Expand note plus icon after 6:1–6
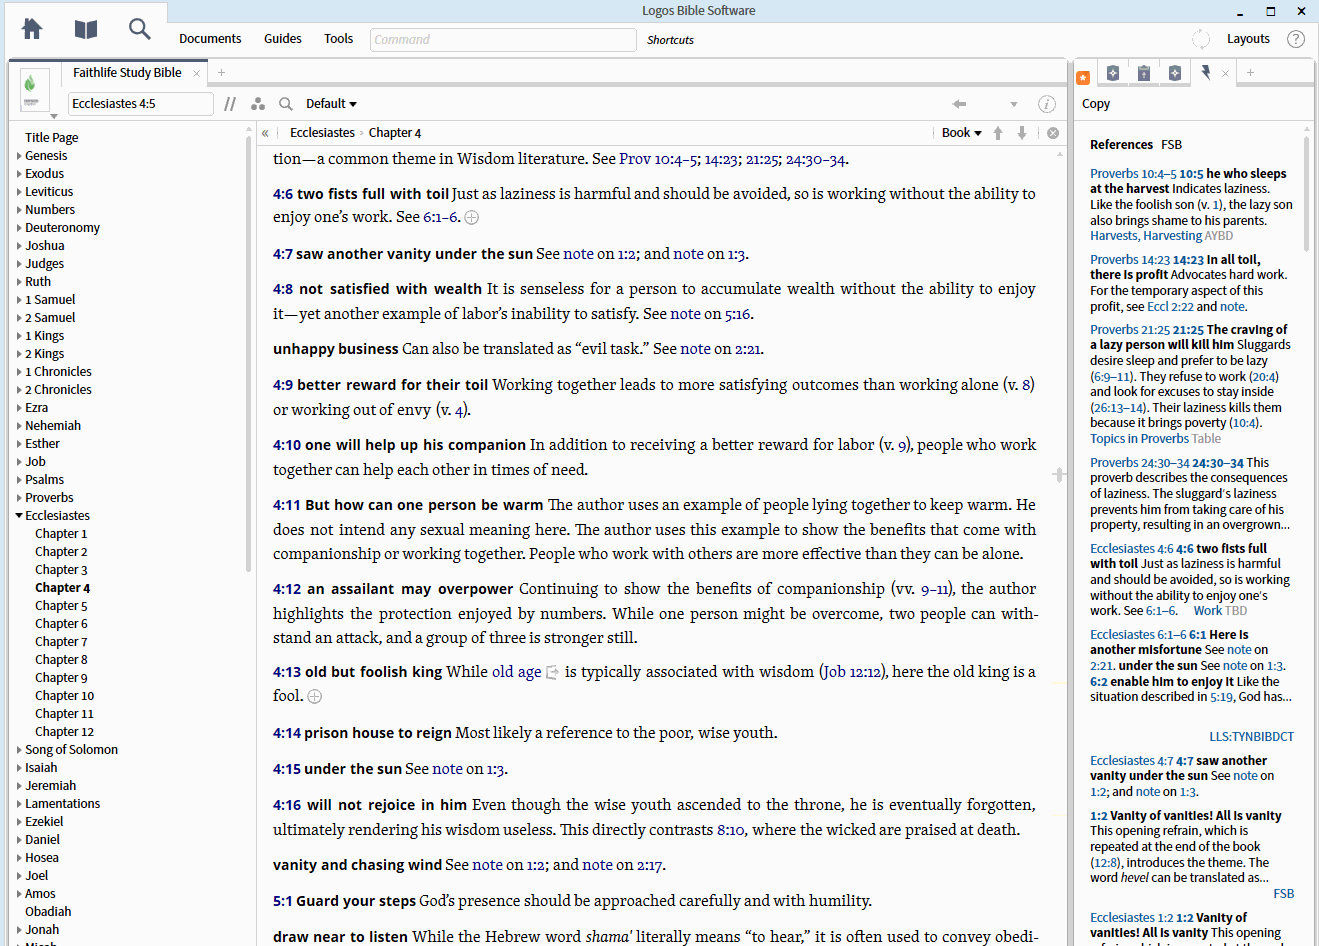1319x946 pixels. 472,218
